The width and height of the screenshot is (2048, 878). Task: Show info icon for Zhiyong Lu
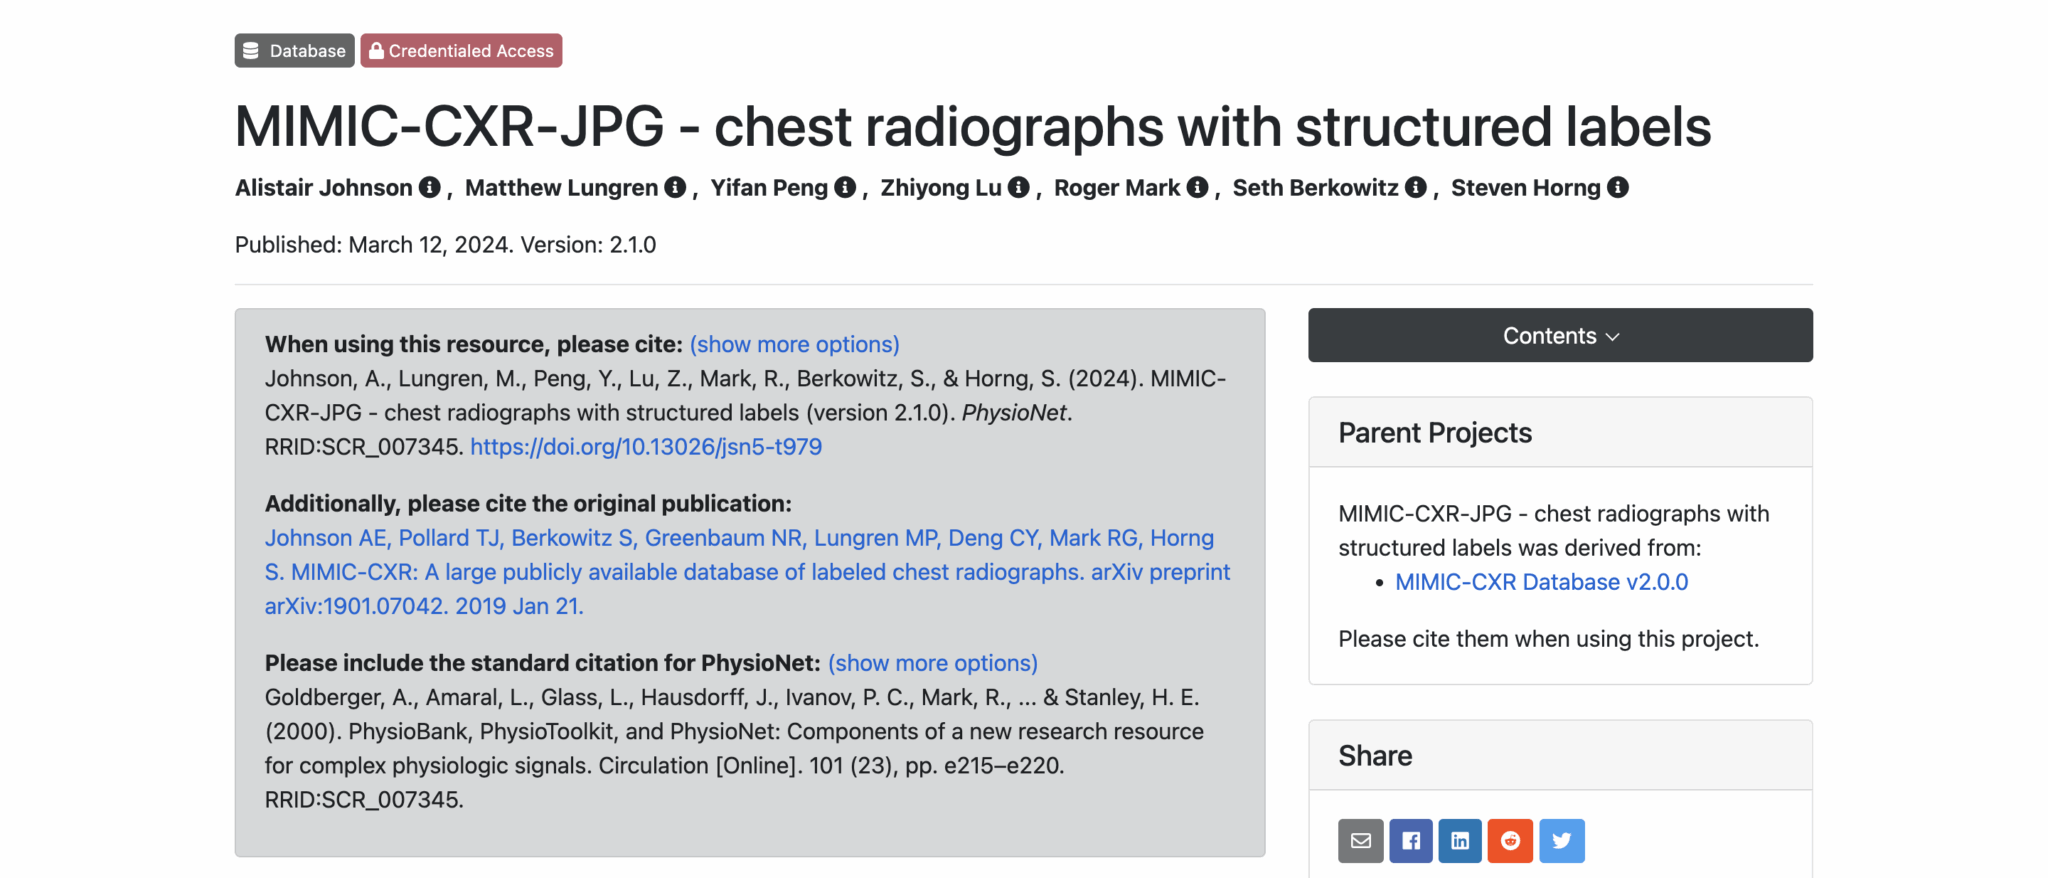[x=1019, y=188]
